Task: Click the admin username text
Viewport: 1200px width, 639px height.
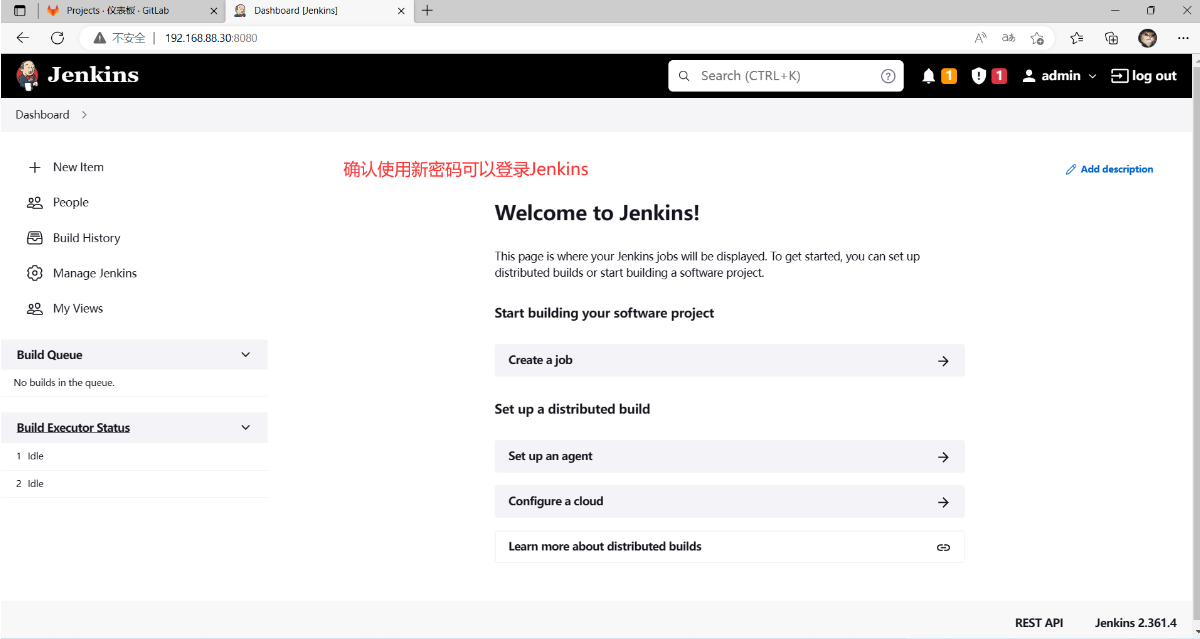Action: click(x=1061, y=76)
